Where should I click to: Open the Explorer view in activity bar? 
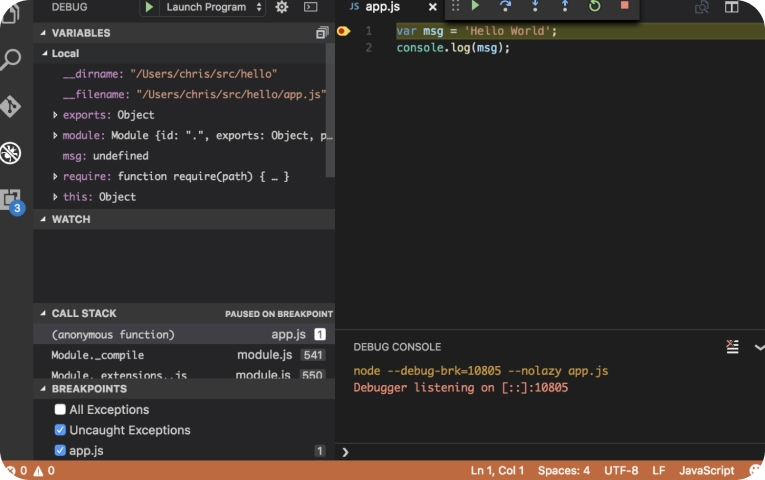pyautogui.click(x=11, y=13)
